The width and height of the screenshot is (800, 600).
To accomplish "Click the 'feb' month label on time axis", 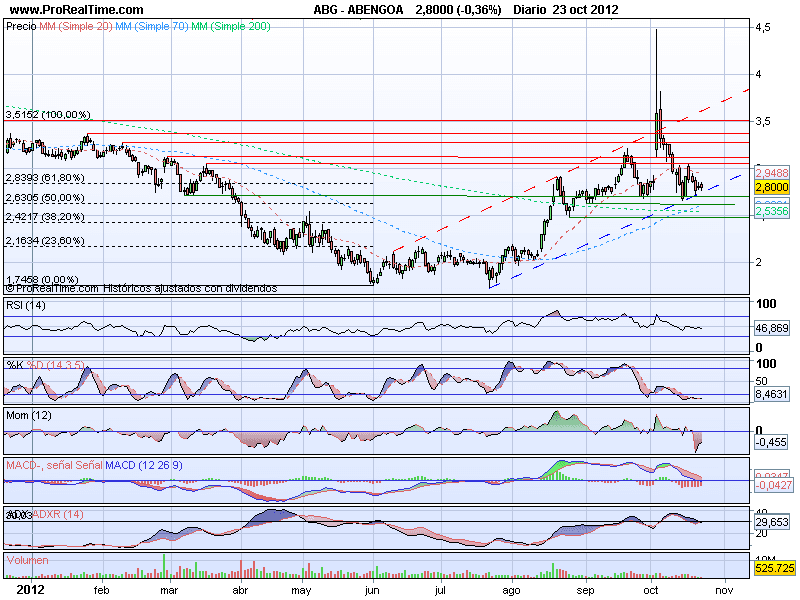I will point(102,590).
